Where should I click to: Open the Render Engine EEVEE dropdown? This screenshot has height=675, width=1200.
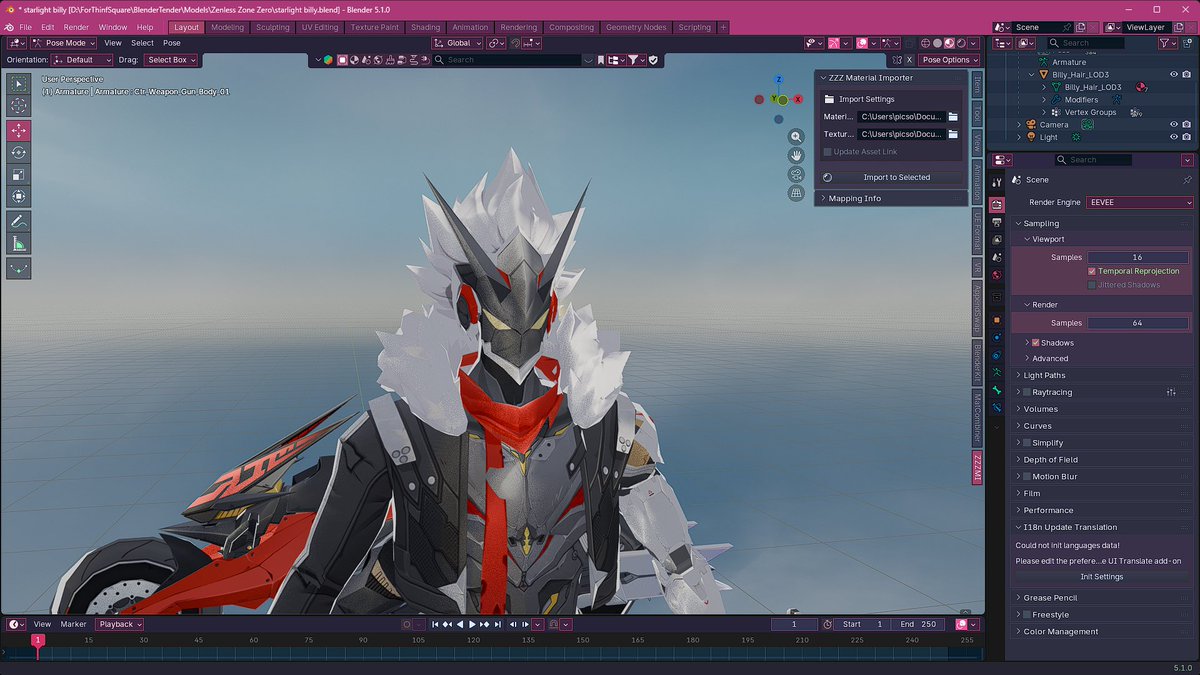click(1140, 202)
